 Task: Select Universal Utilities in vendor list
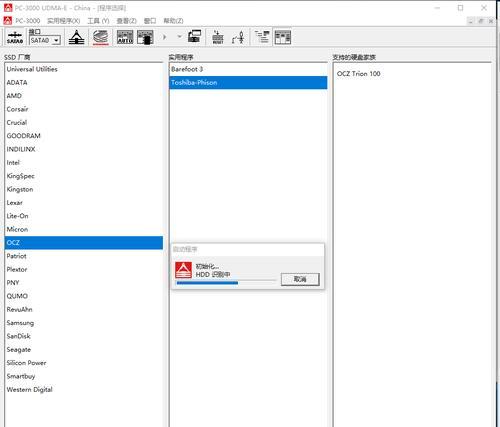[84, 69]
